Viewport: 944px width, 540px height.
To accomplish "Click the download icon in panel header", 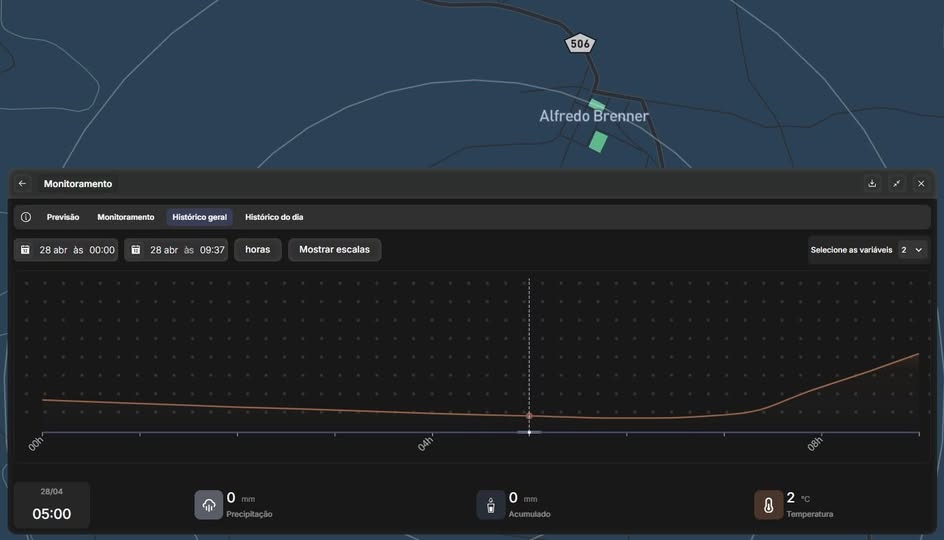I will tap(872, 184).
